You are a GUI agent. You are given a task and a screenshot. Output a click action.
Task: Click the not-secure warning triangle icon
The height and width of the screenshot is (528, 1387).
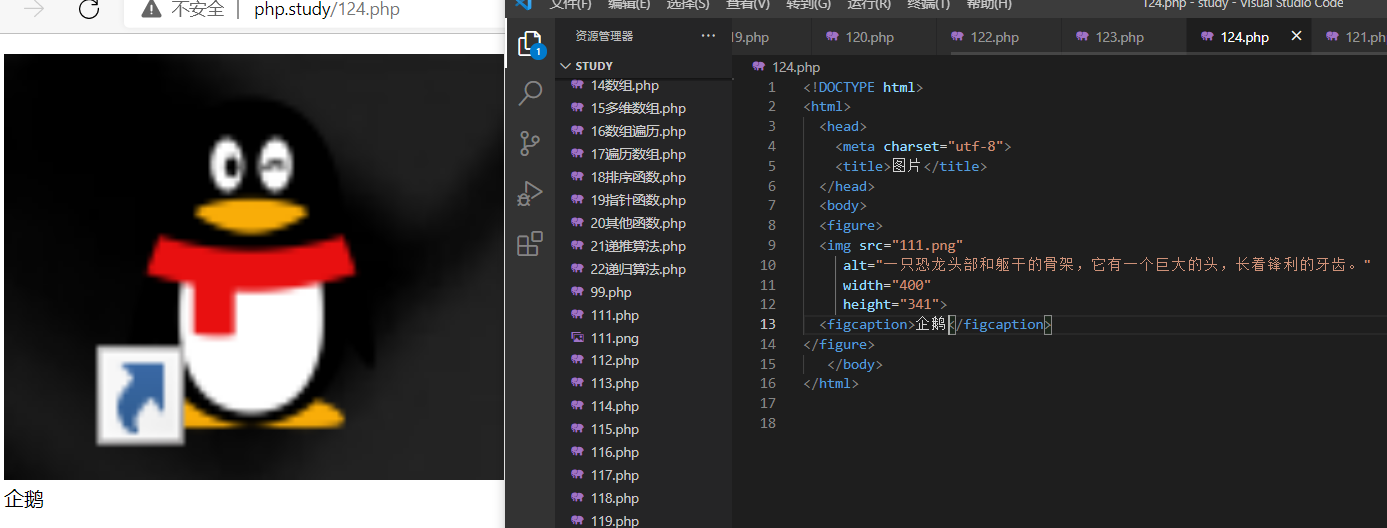tap(151, 10)
